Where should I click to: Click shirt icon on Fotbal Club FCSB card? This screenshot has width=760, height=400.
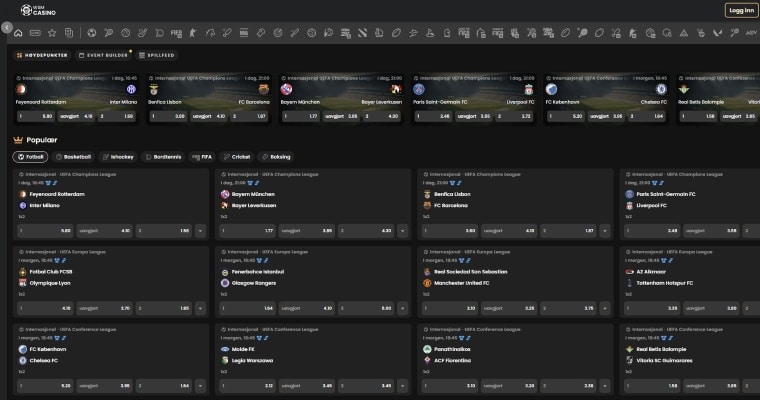tap(57, 260)
